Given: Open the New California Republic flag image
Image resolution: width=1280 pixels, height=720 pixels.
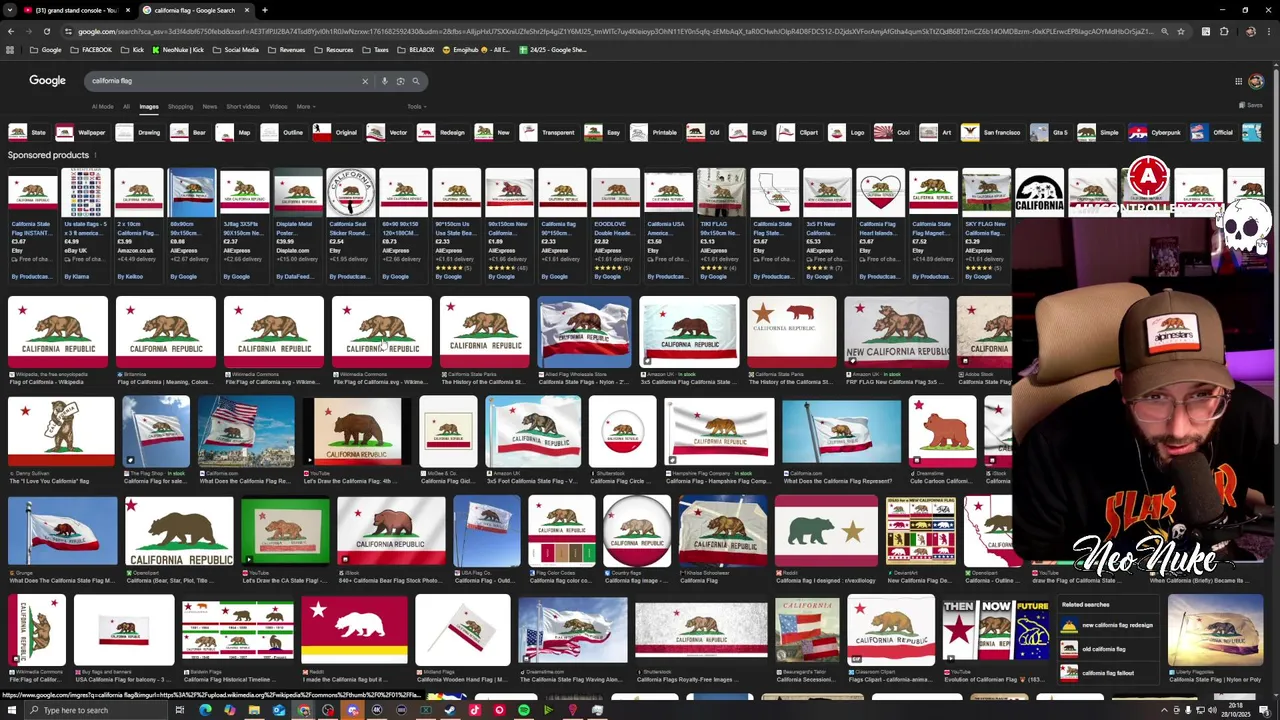Looking at the screenshot, I should pyautogui.click(x=897, y=333).
